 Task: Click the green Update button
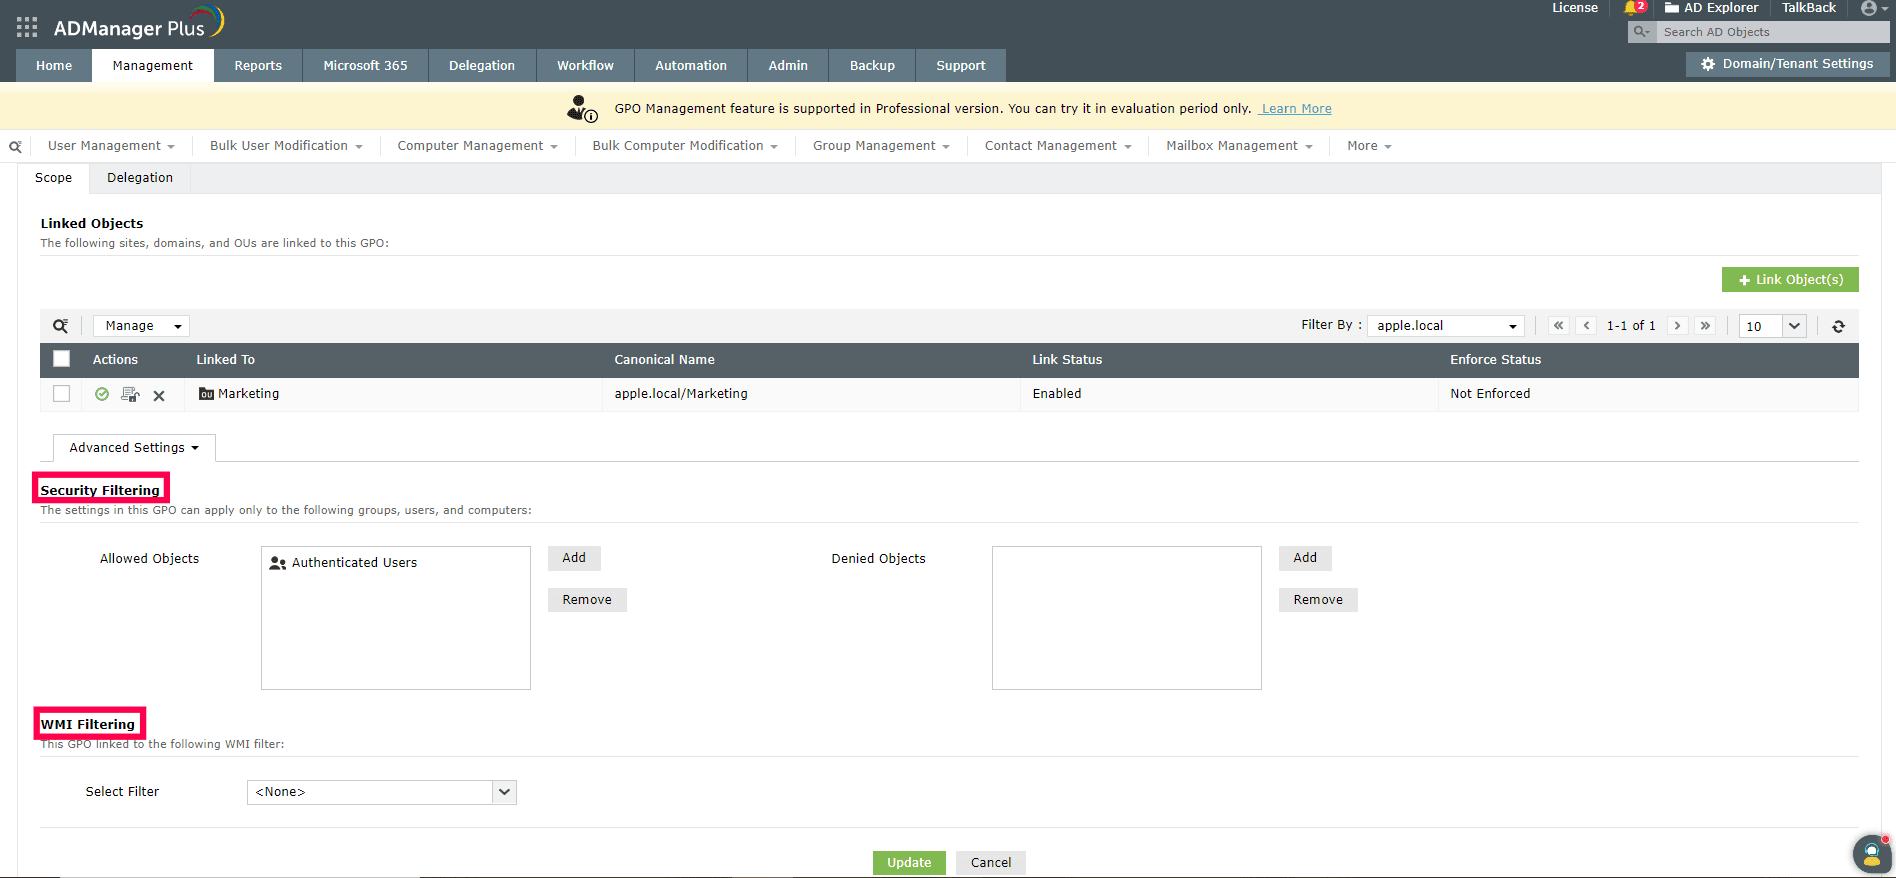click(909, 863)
